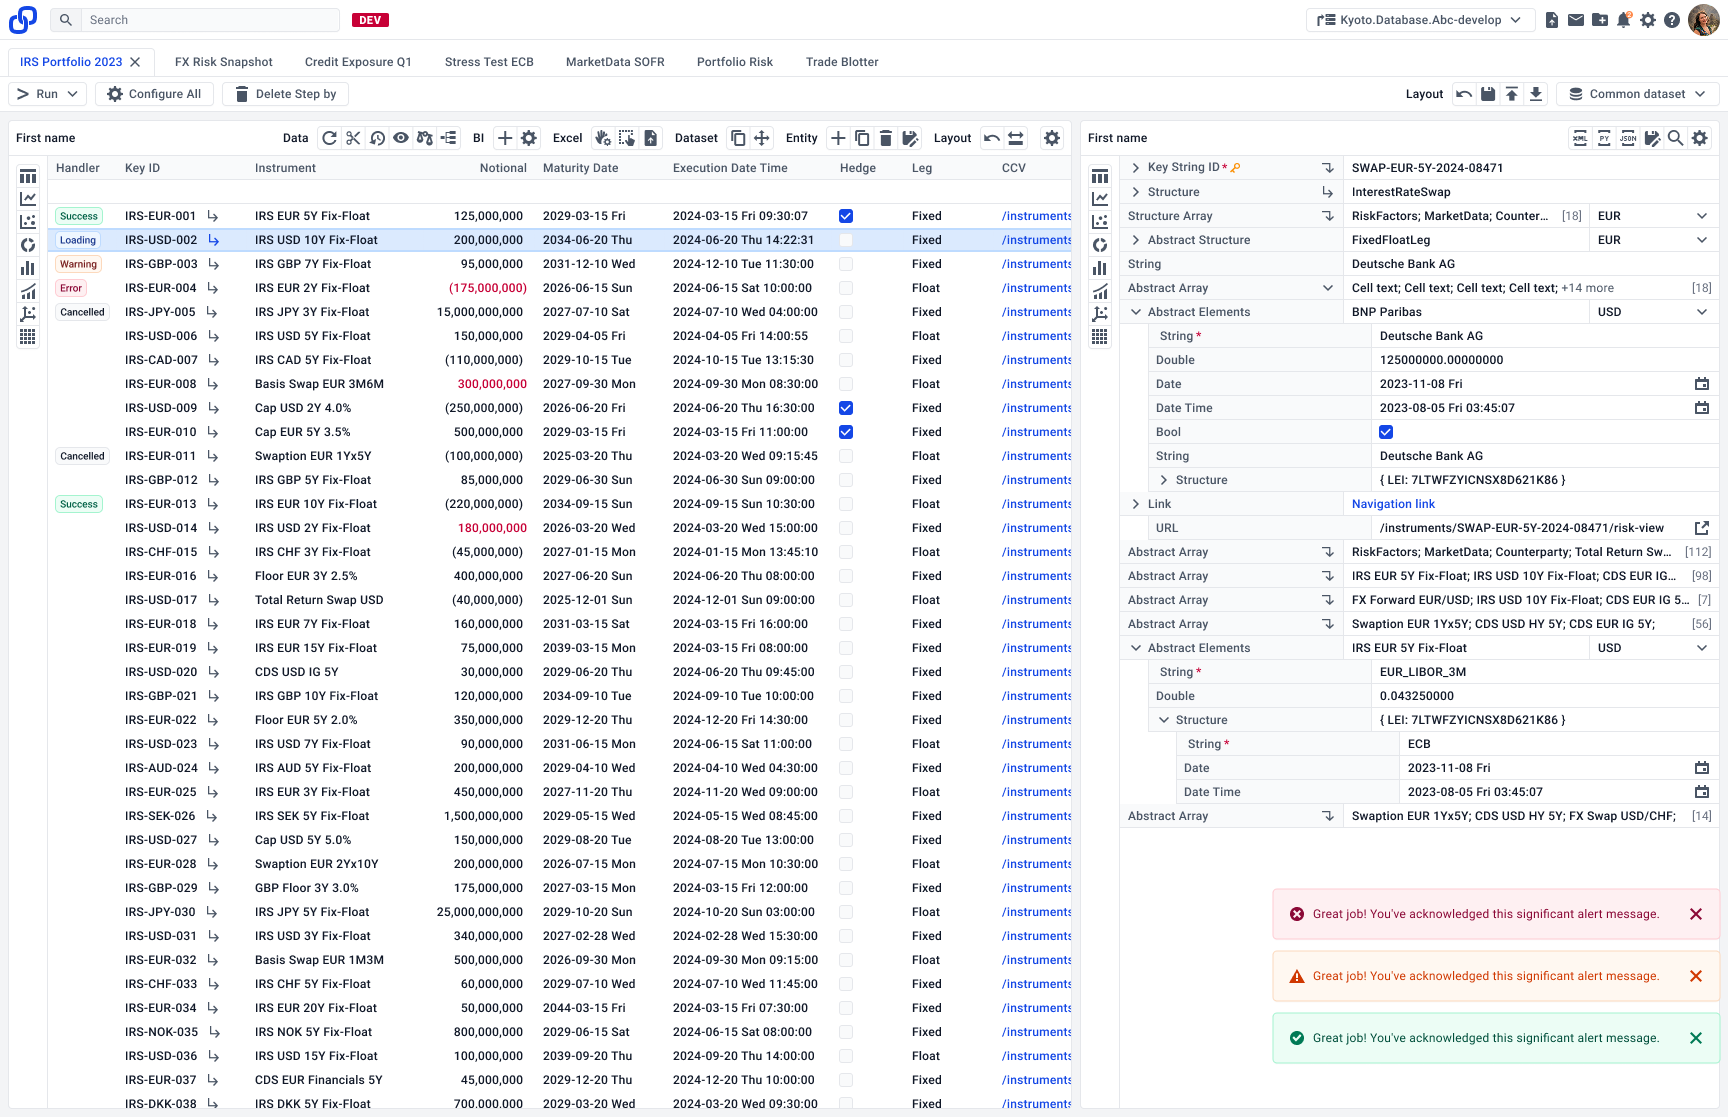
Task: Click the Layout save disk icon
Action: click(1488, 94)
